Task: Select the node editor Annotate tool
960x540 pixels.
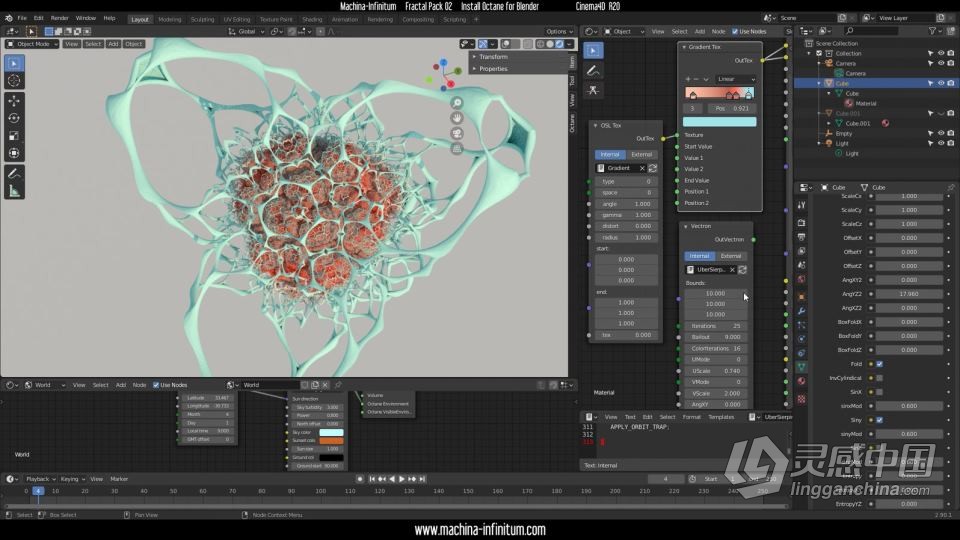Action: tap(593, 70)
